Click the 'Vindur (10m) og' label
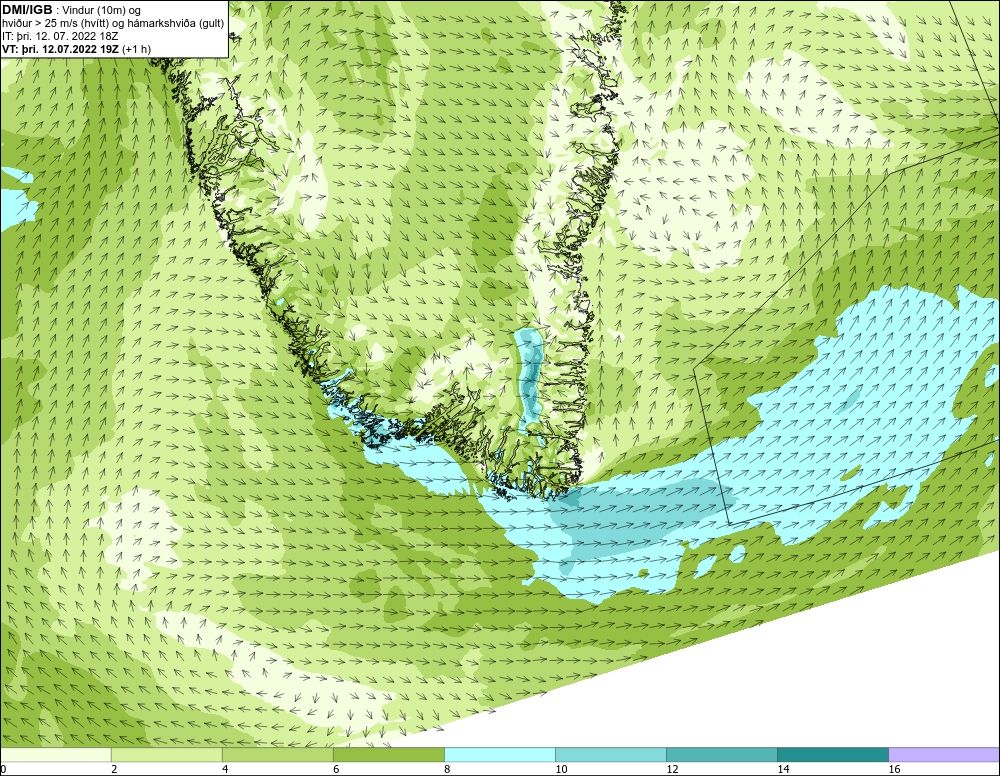The image size is (1000, 776). [101, 11]
